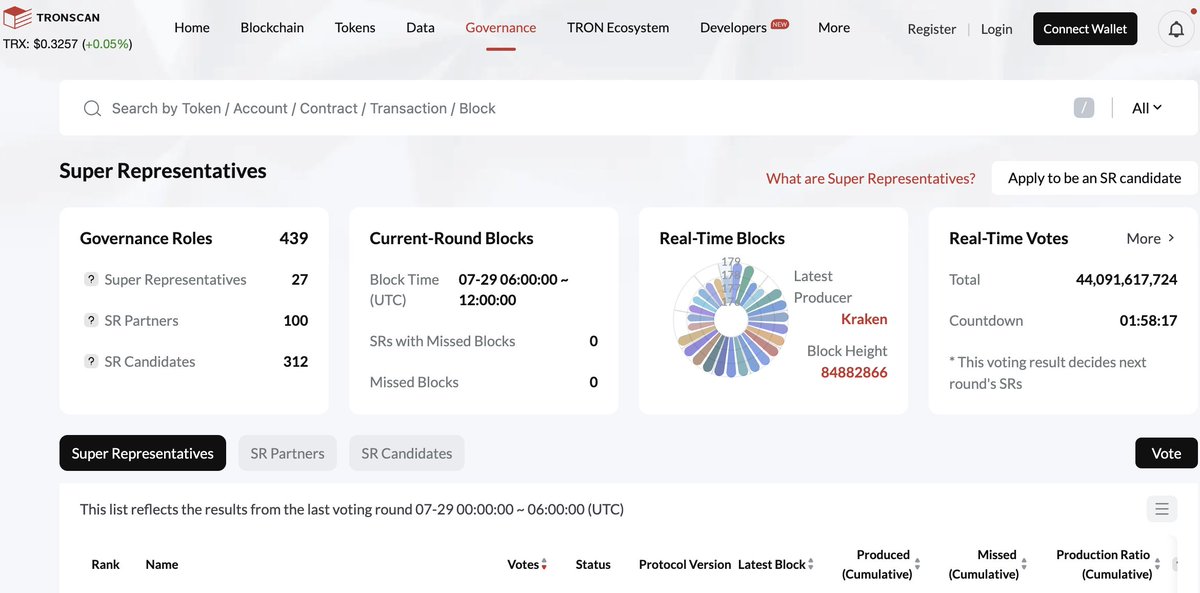Open the All search filter dropdown
This screenshot has width=1200, height=593.
(x=1147, y=108)
